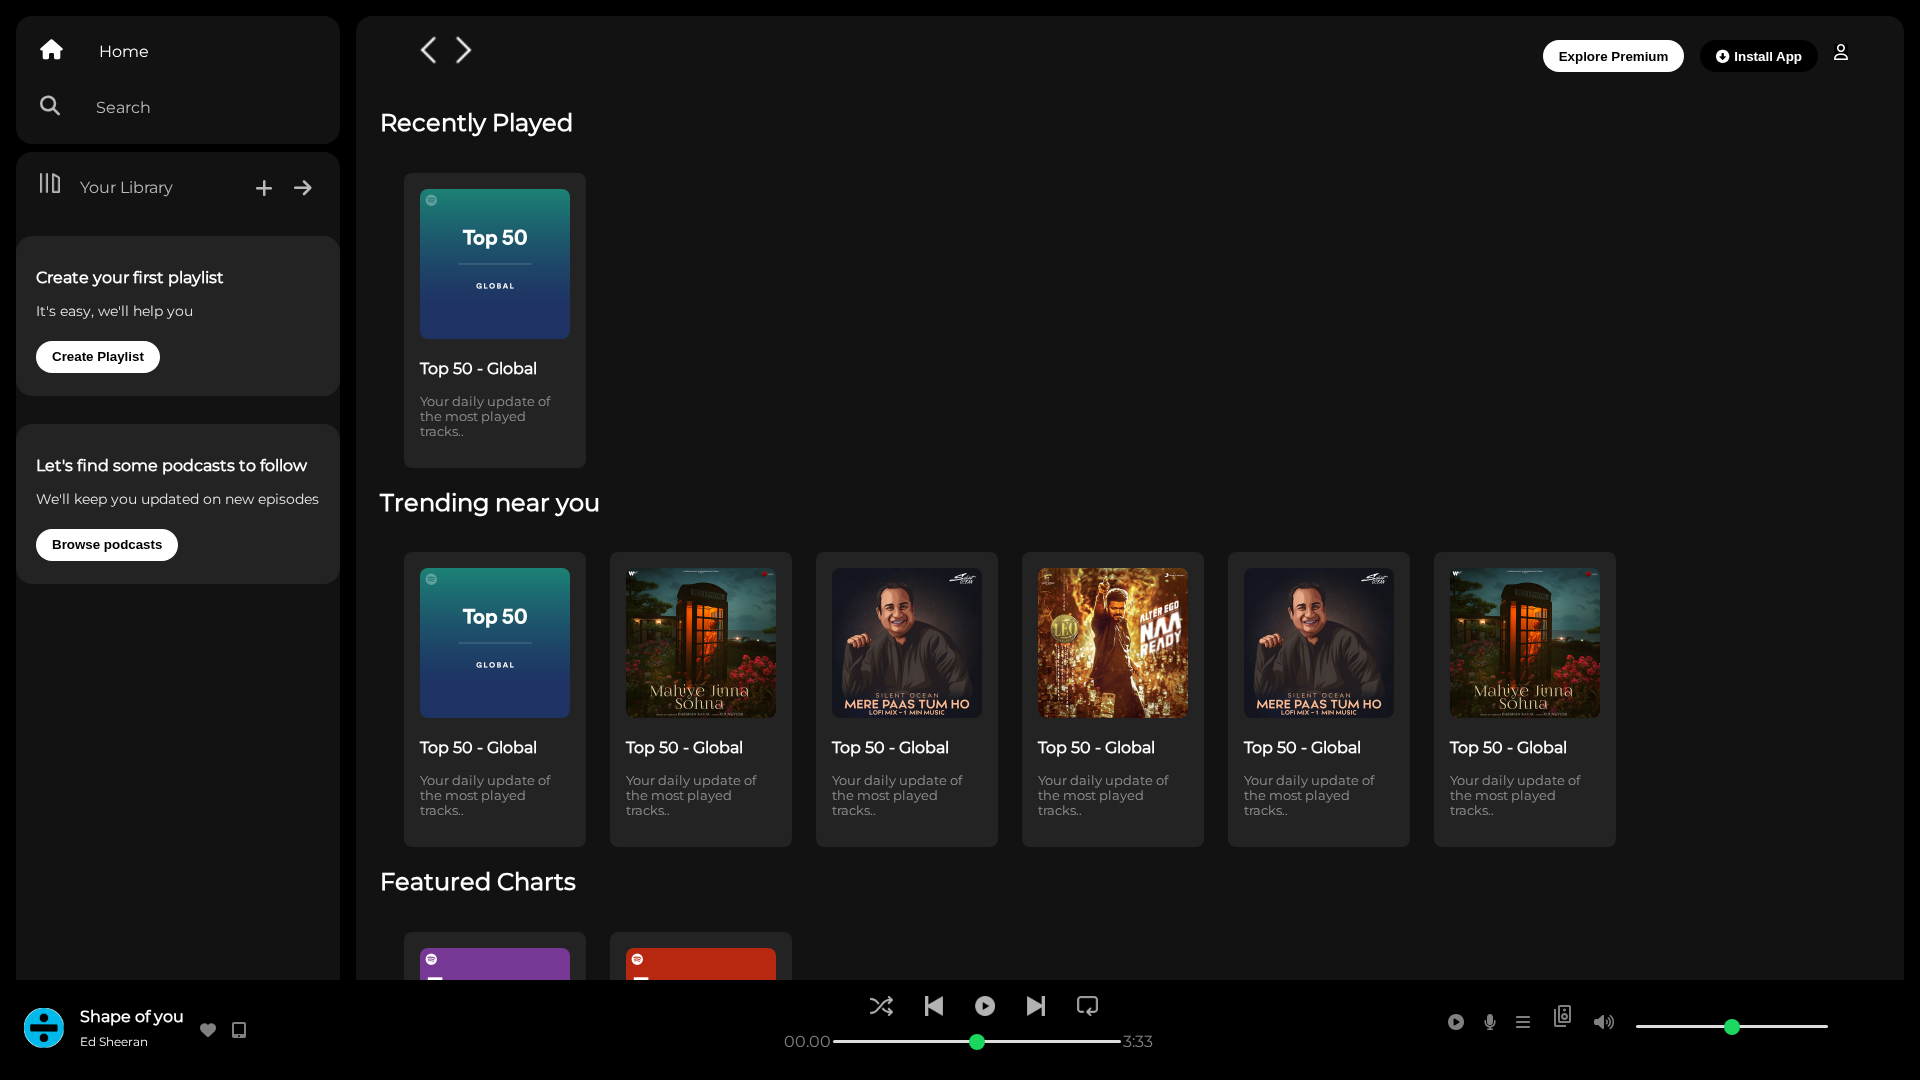Skip to previous track

[934, 1006]
